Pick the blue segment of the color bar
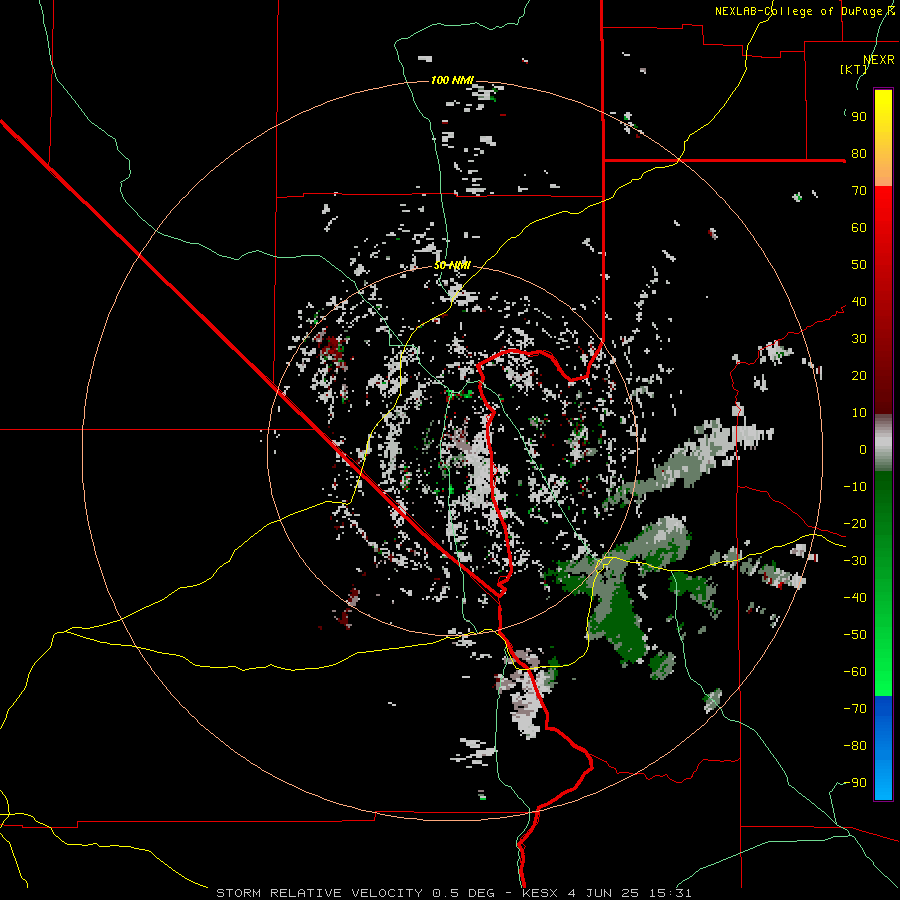This screenshot has width=900, height=900. pos(883,746)
